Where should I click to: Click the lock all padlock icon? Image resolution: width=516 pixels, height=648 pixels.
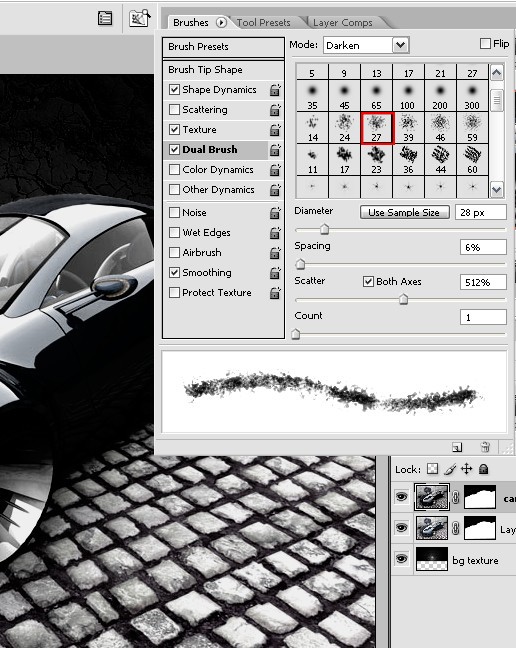[x=483, y=469]
